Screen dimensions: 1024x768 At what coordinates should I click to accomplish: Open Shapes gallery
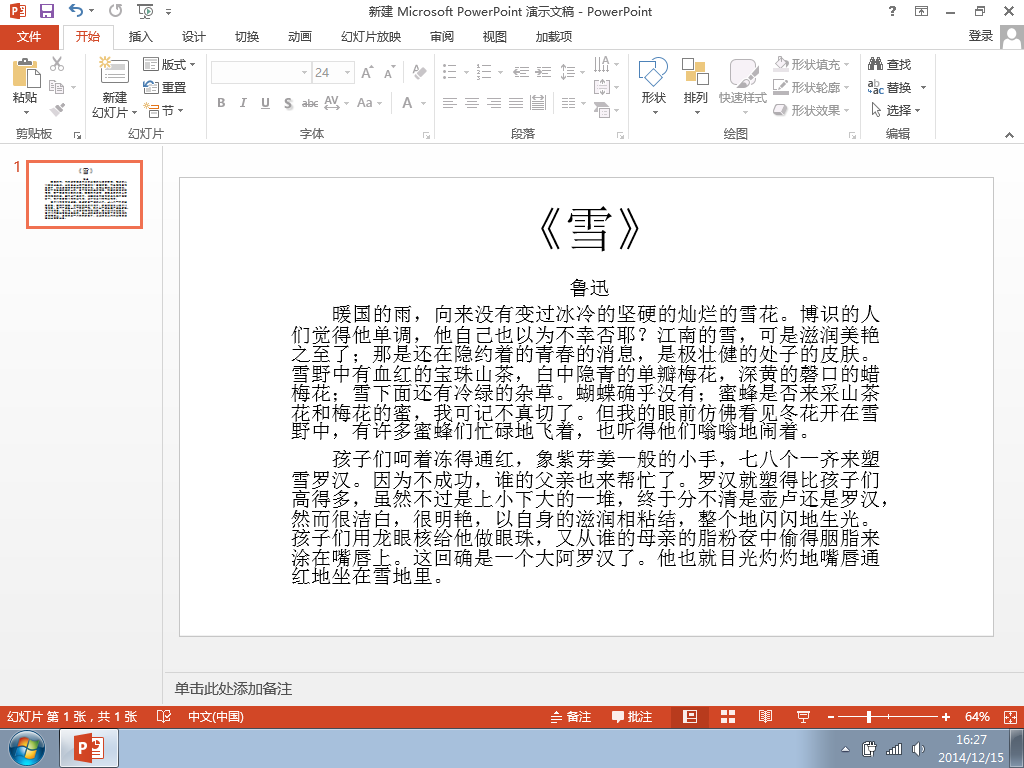coord(653,88)
